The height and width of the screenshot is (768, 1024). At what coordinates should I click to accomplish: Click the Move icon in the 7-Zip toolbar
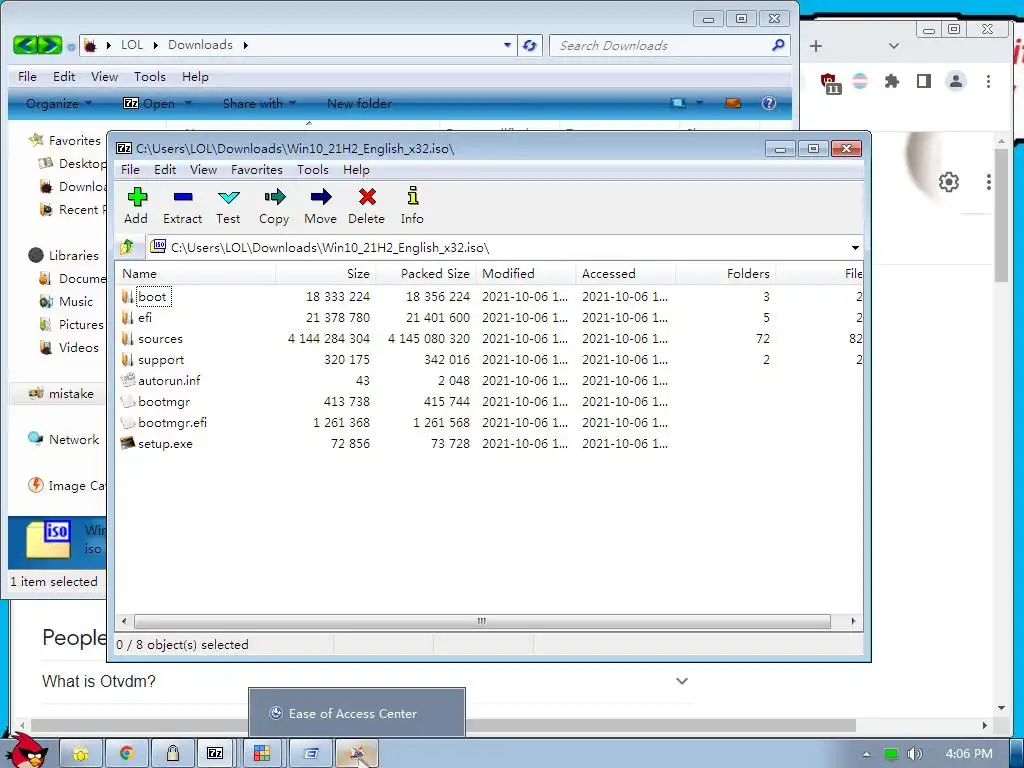[x=321, y=206]
